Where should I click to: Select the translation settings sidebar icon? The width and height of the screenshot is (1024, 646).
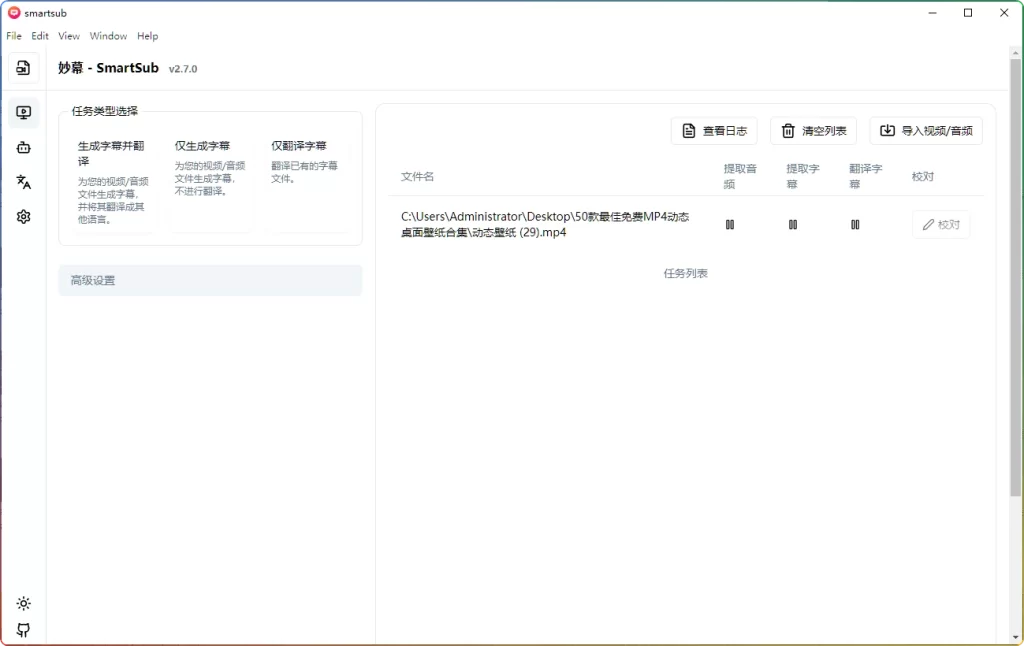point(24,182)
